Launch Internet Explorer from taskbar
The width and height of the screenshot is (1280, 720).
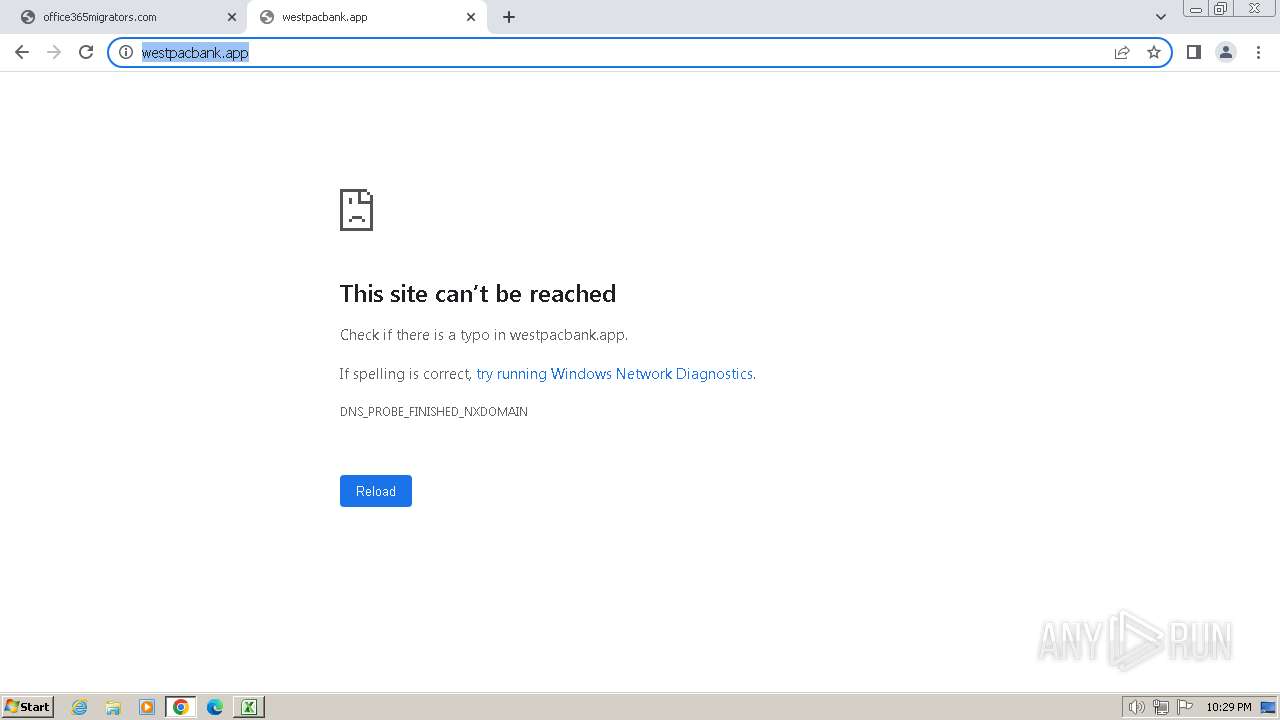click(80, 707)
